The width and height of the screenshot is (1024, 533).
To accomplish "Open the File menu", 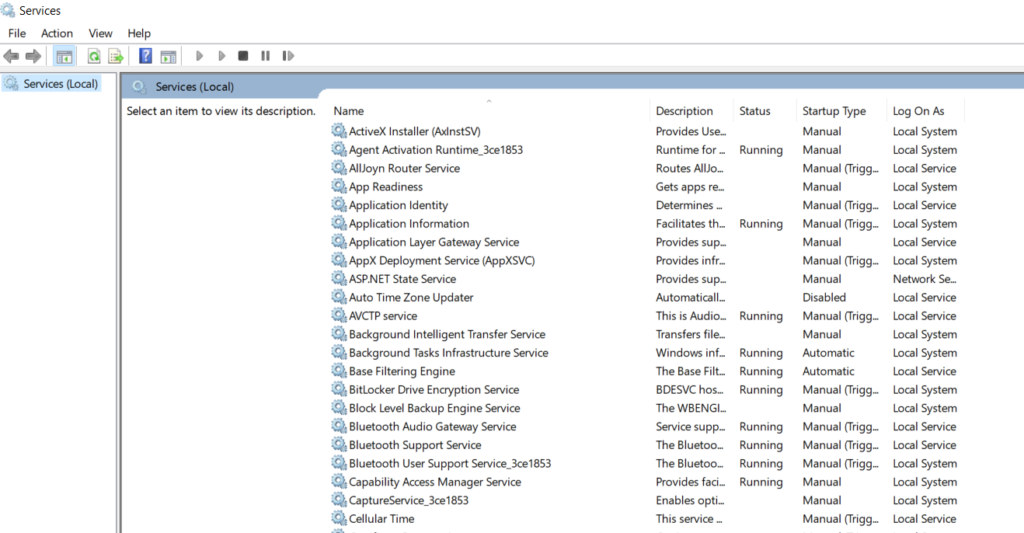I will click(17, 33).
